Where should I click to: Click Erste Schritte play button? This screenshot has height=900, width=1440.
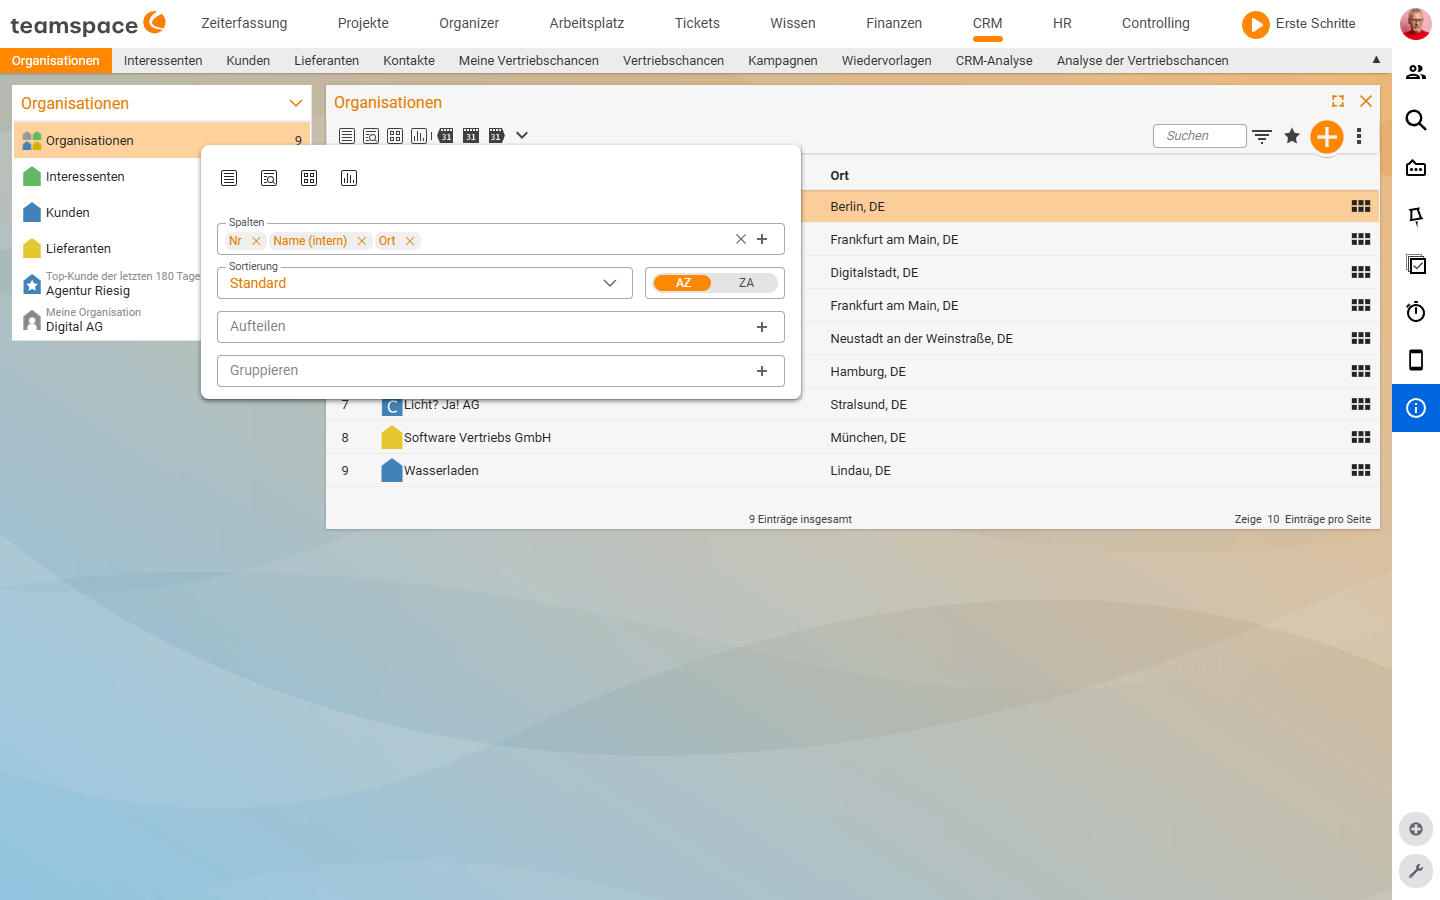tap(1256, 24)
